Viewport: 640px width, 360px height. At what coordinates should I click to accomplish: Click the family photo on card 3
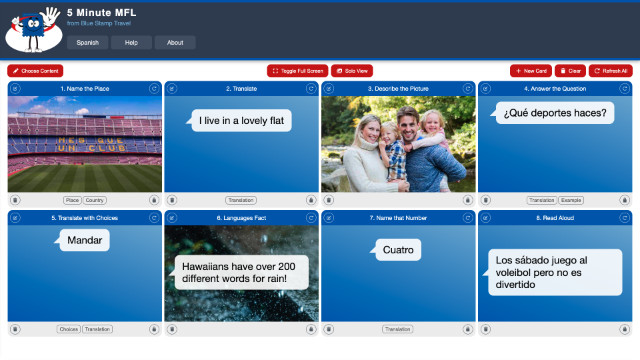pos(398,144)
